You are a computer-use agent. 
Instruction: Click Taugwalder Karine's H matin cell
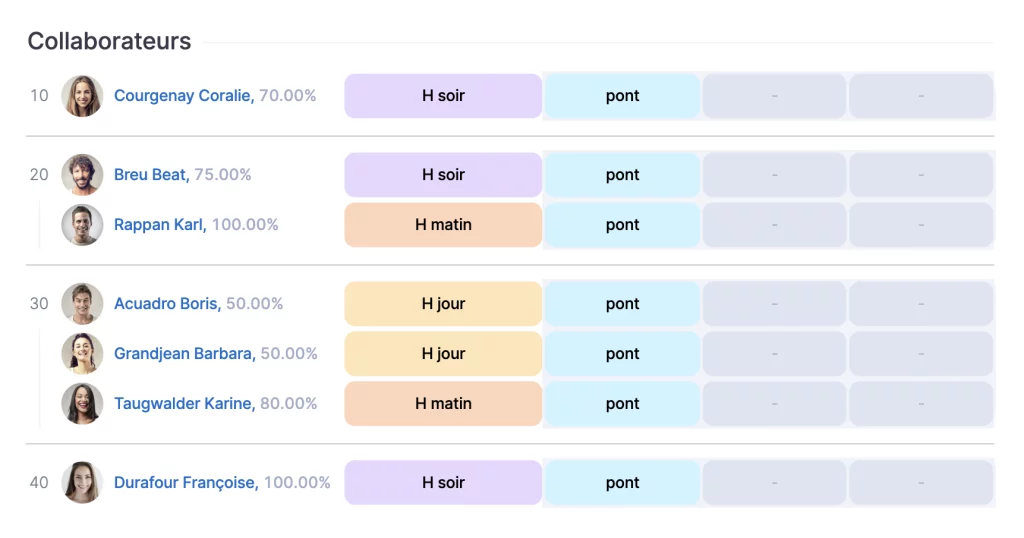tap(443, 404)
